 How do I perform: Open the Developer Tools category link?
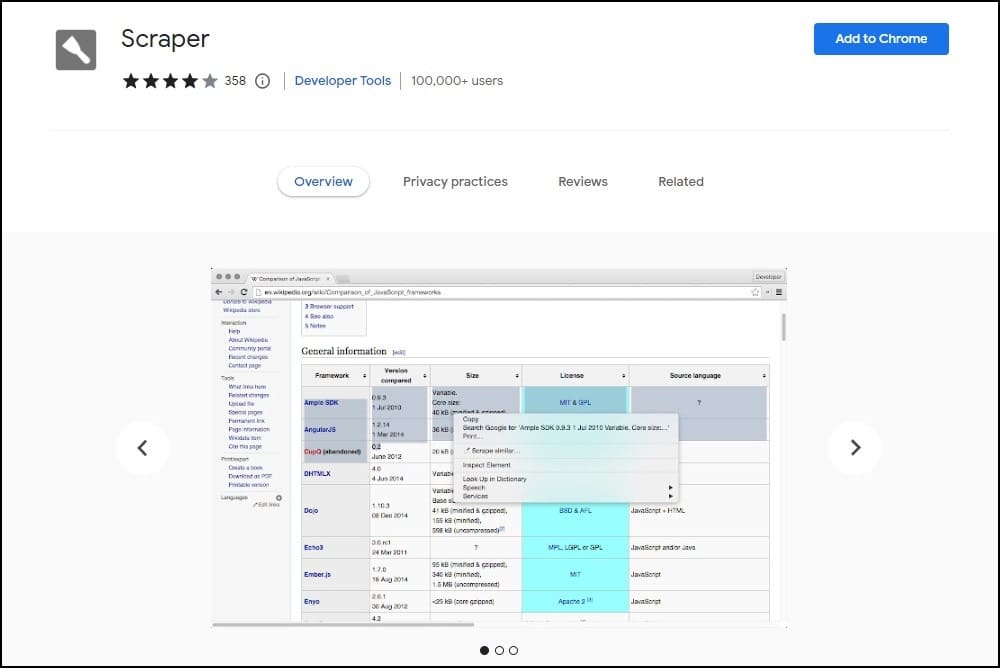pos(342,81)
